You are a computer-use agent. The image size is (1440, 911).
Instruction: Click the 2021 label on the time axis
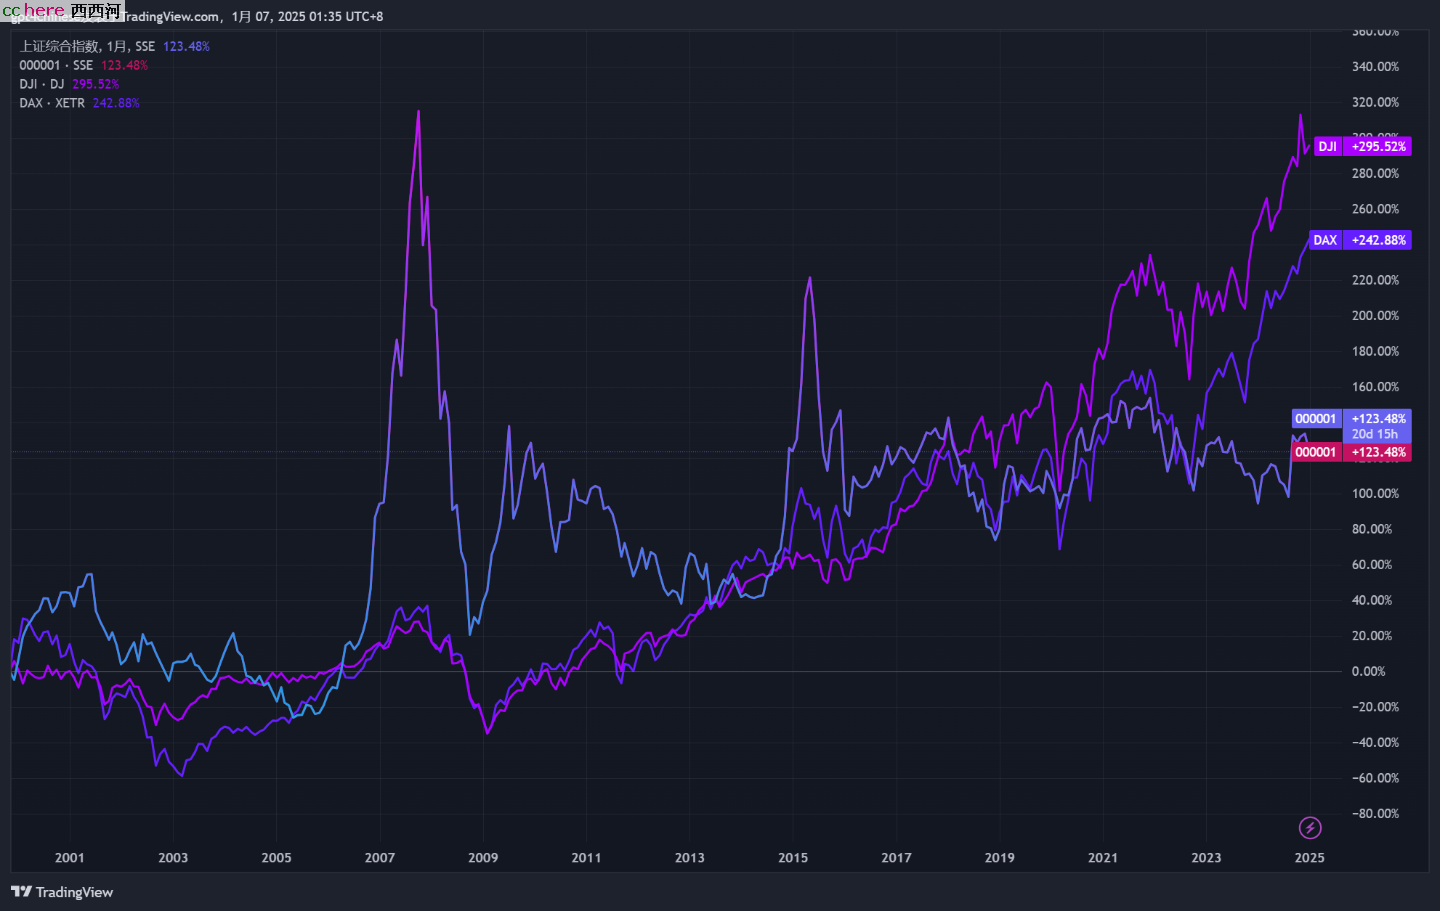(1103, 857)
